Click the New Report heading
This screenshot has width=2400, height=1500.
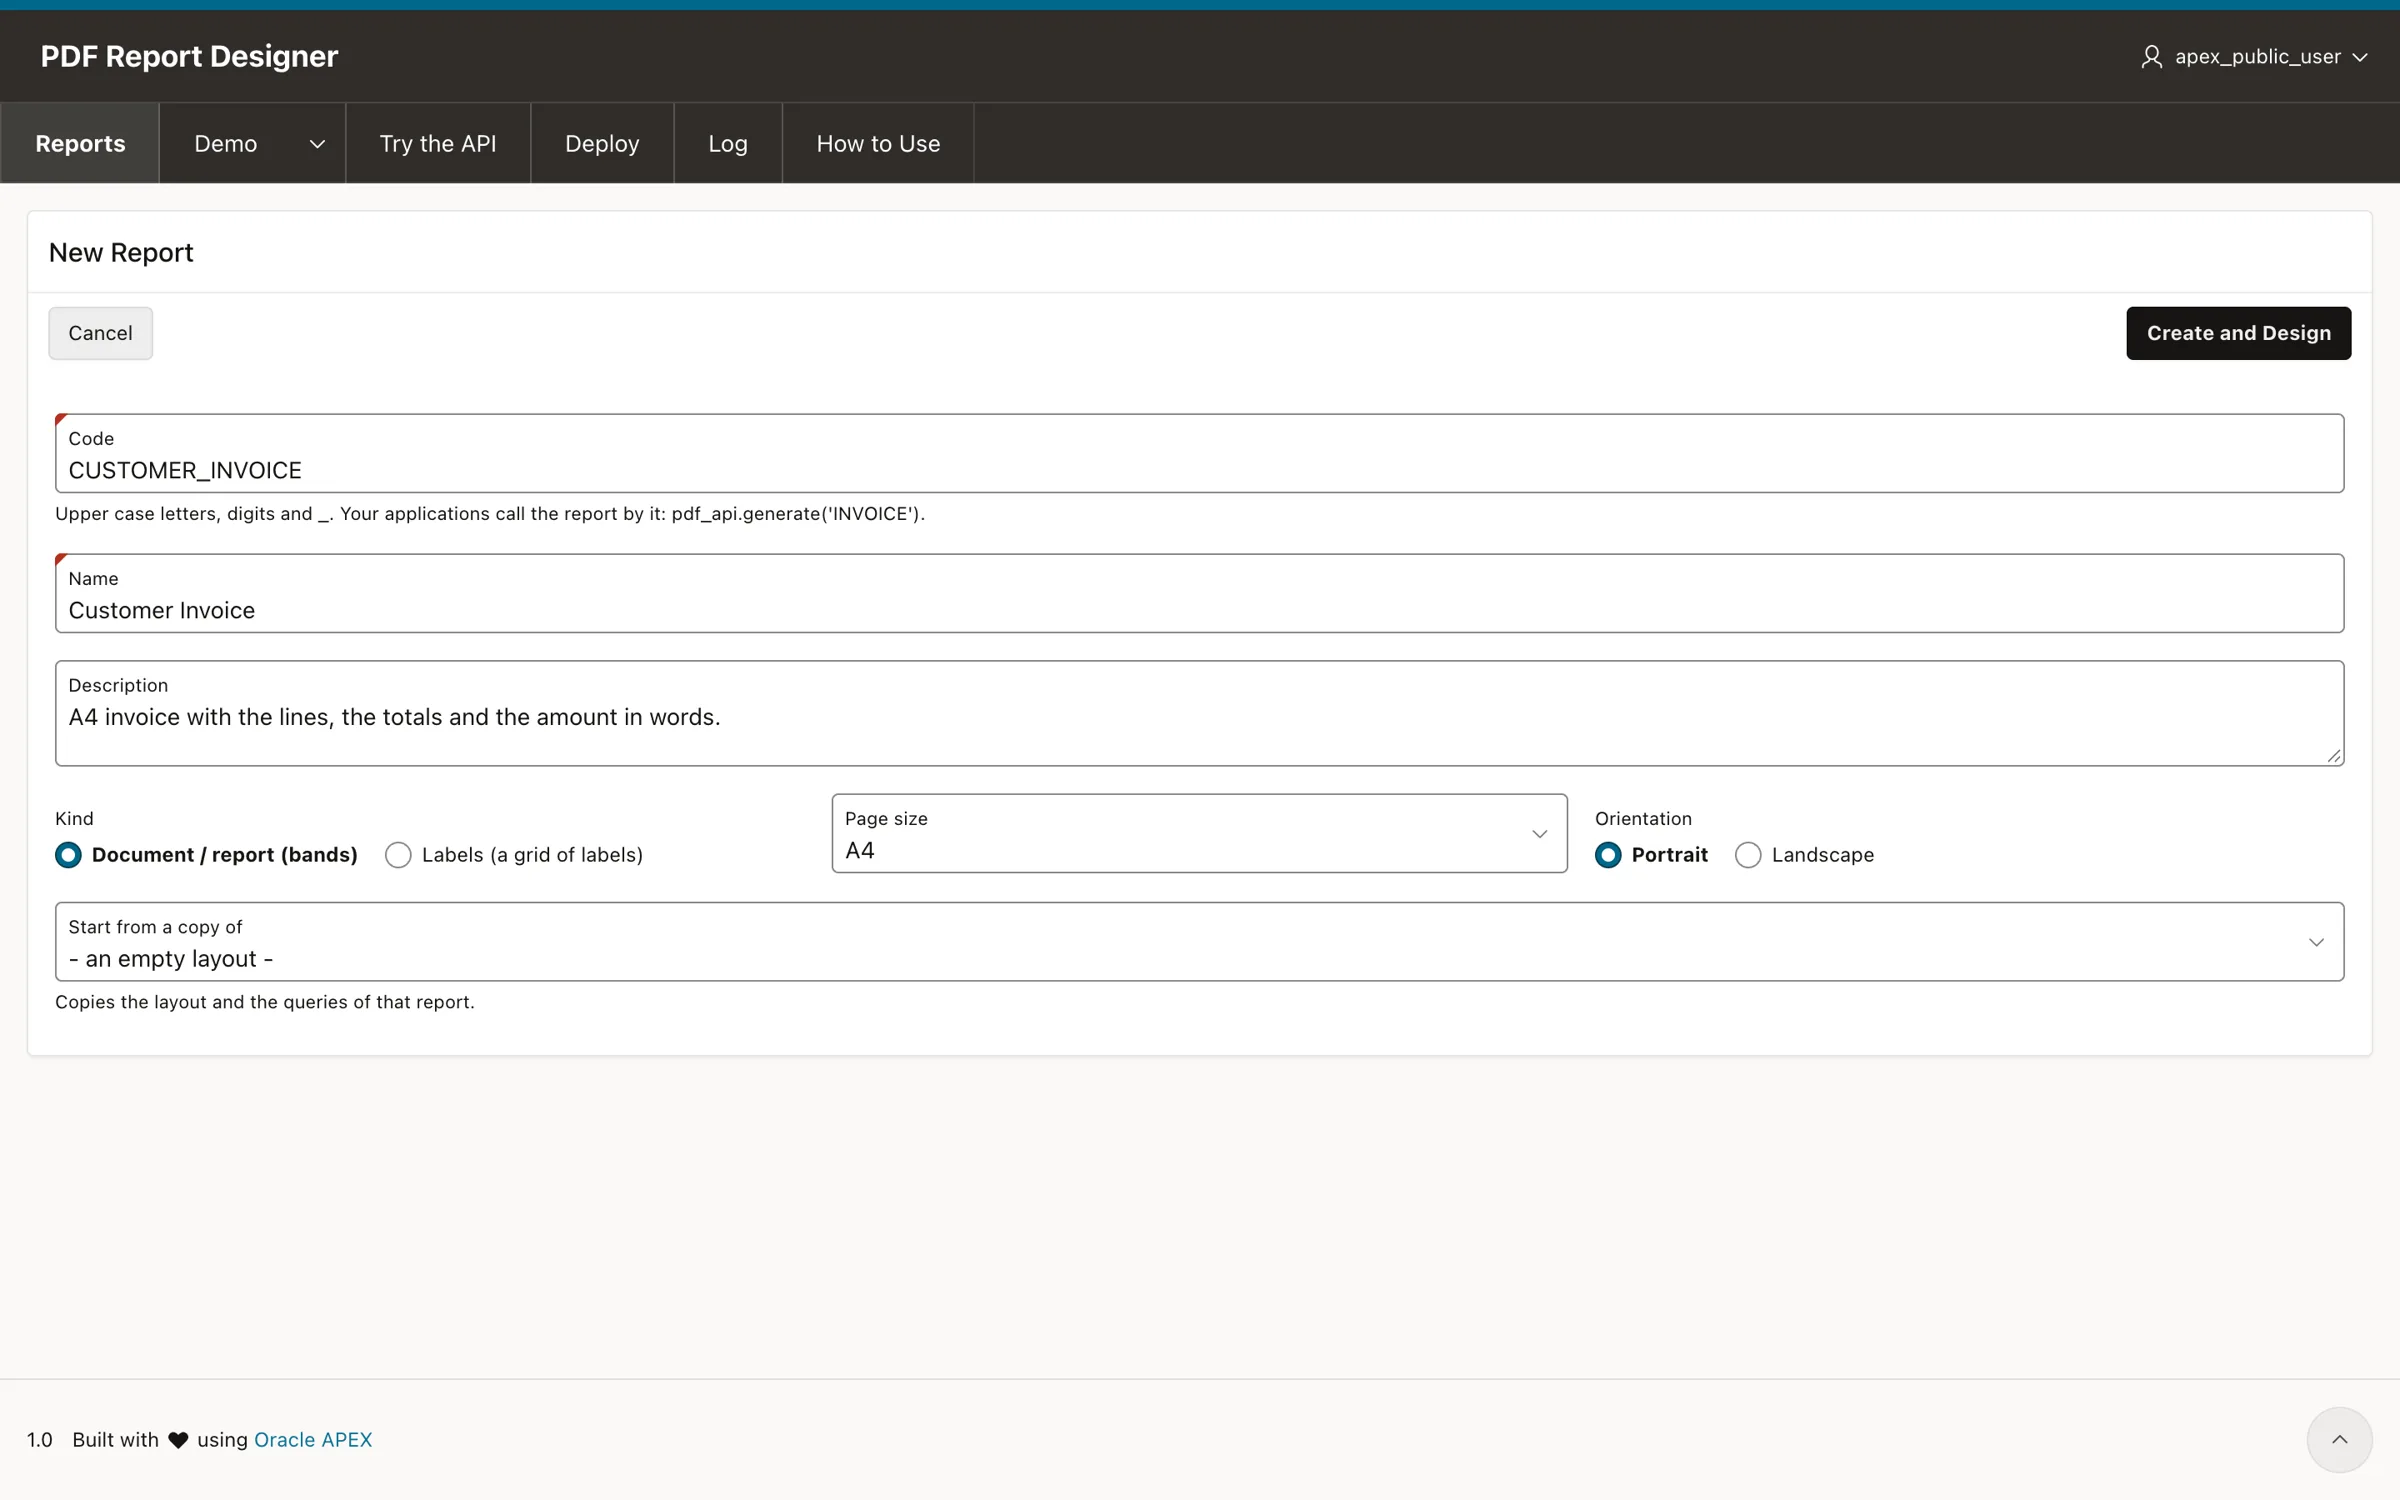point(121,252)
